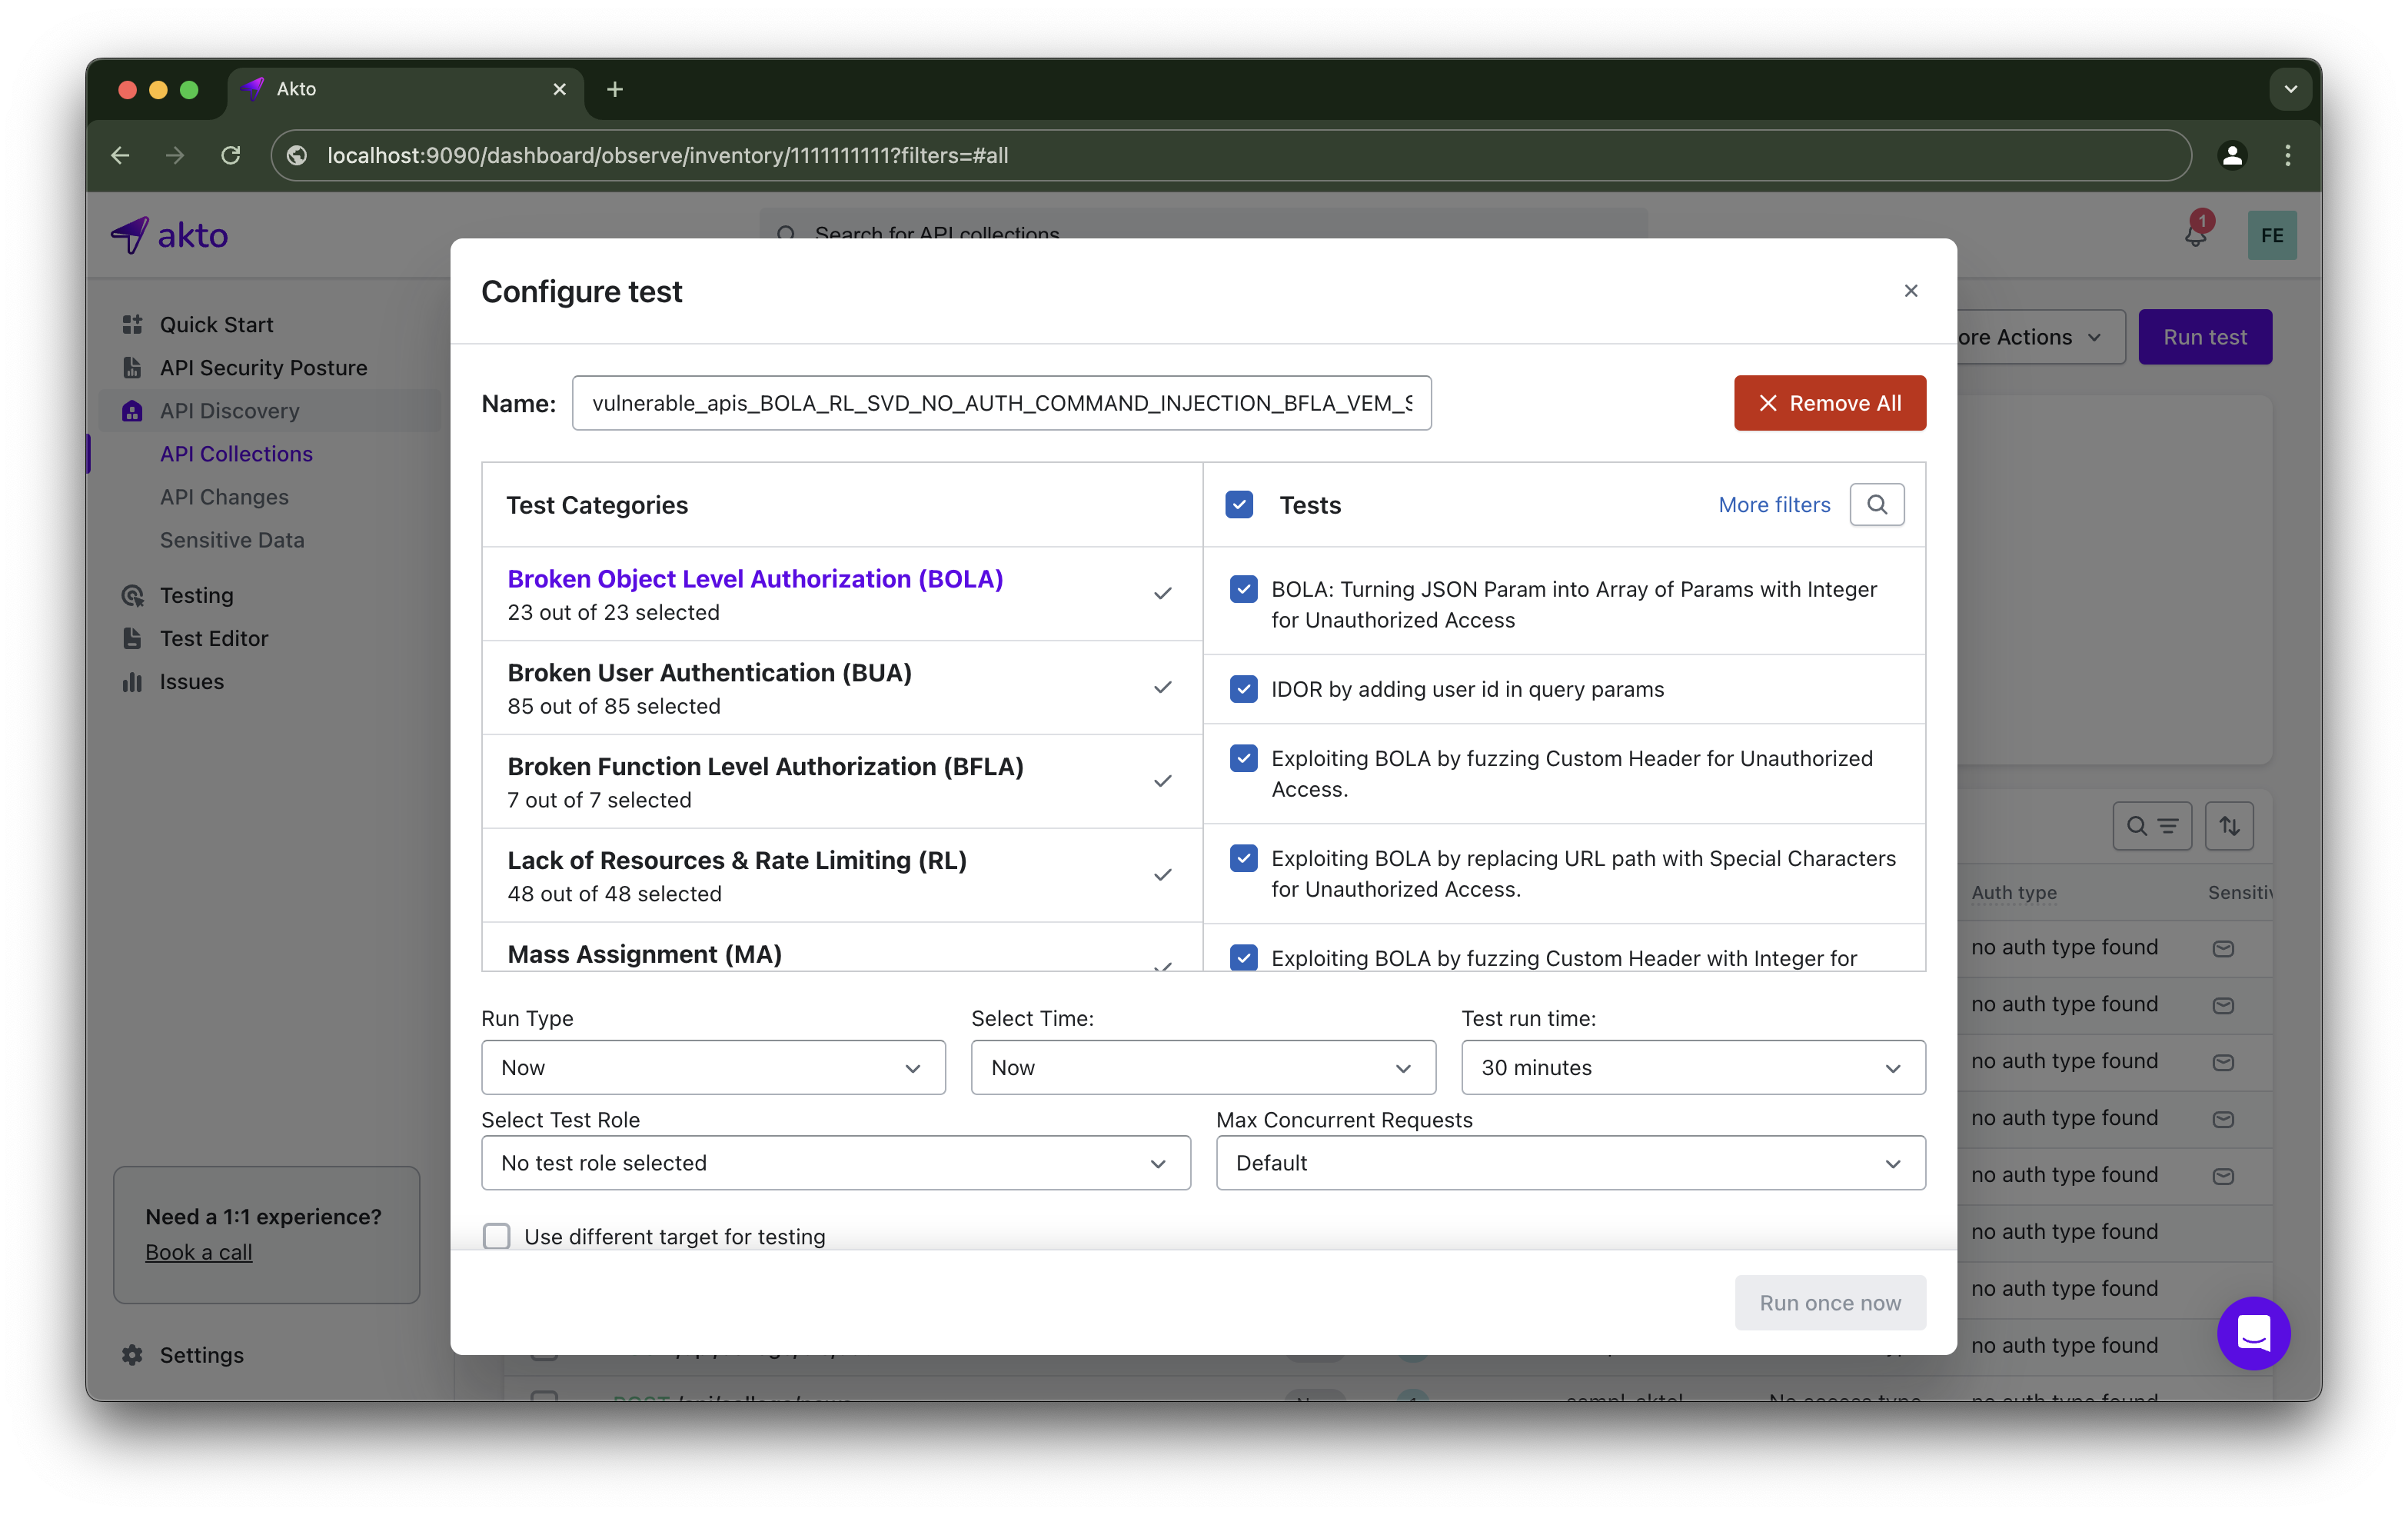Viewport: 2408px width, 1515px height.
Task: Click the test Name input field
Action: point(1000,403)
